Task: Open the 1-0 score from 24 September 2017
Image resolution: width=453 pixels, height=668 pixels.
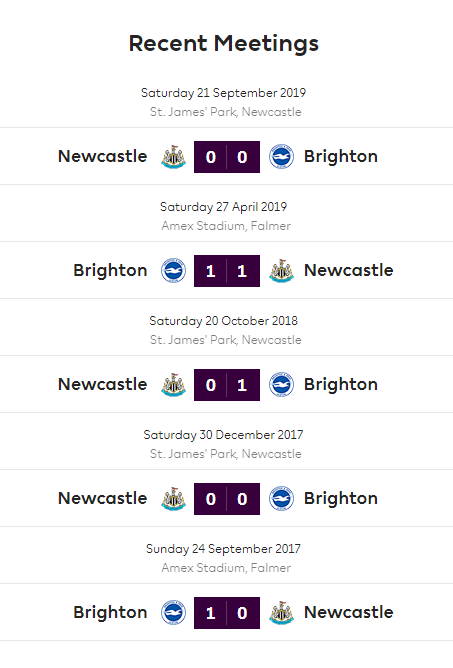Action: click(227, 613)
